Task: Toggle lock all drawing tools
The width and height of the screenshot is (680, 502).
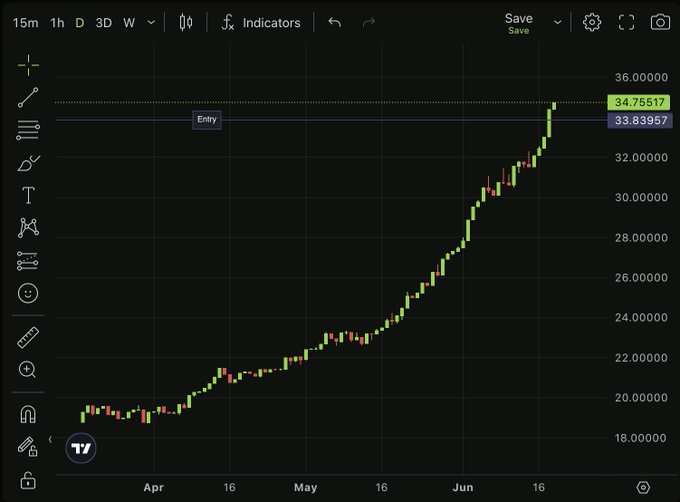Action: (28, 480)
